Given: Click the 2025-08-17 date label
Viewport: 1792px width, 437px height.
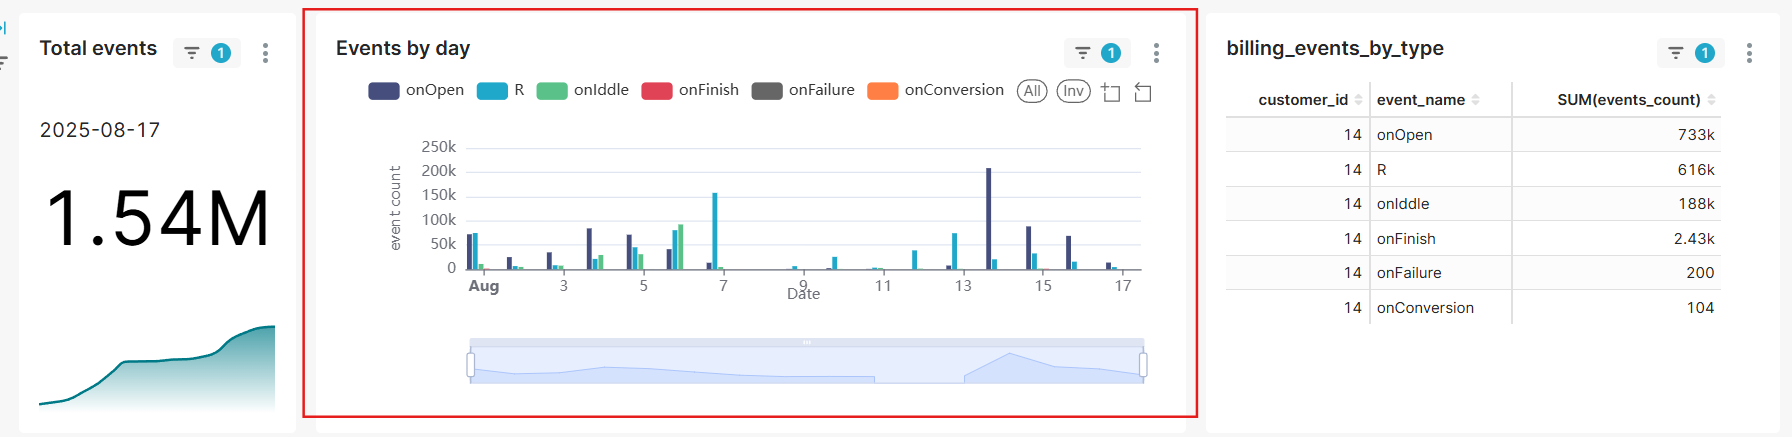Looking at the screenshot, I should pos(100,130).
